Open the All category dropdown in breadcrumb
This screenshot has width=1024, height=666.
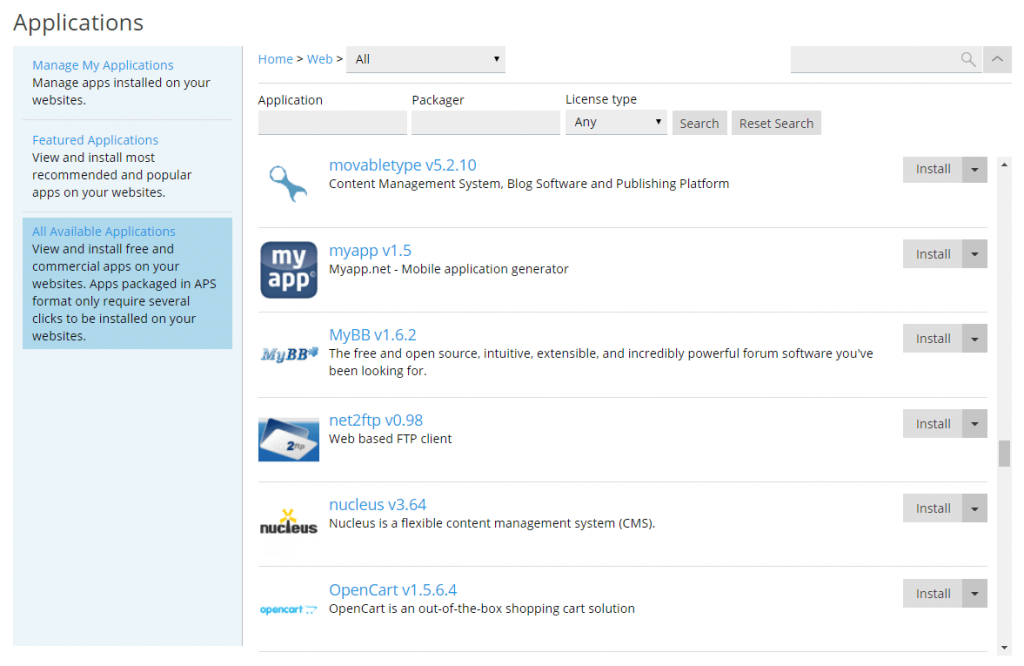tap(426, 59)
